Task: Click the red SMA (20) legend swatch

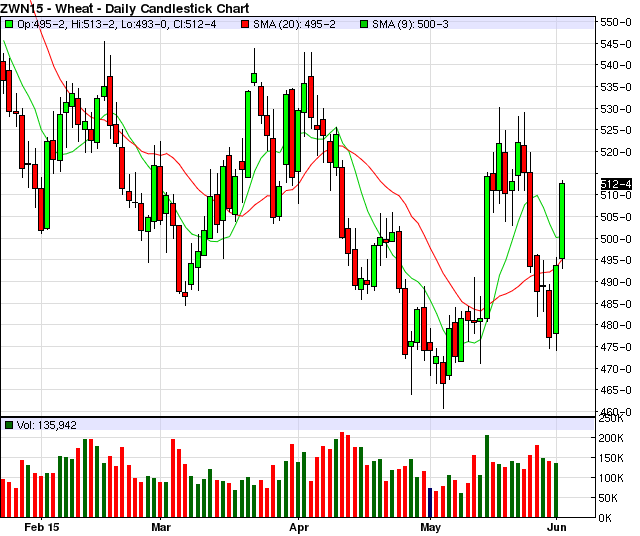Action: [x=244, y=24]
